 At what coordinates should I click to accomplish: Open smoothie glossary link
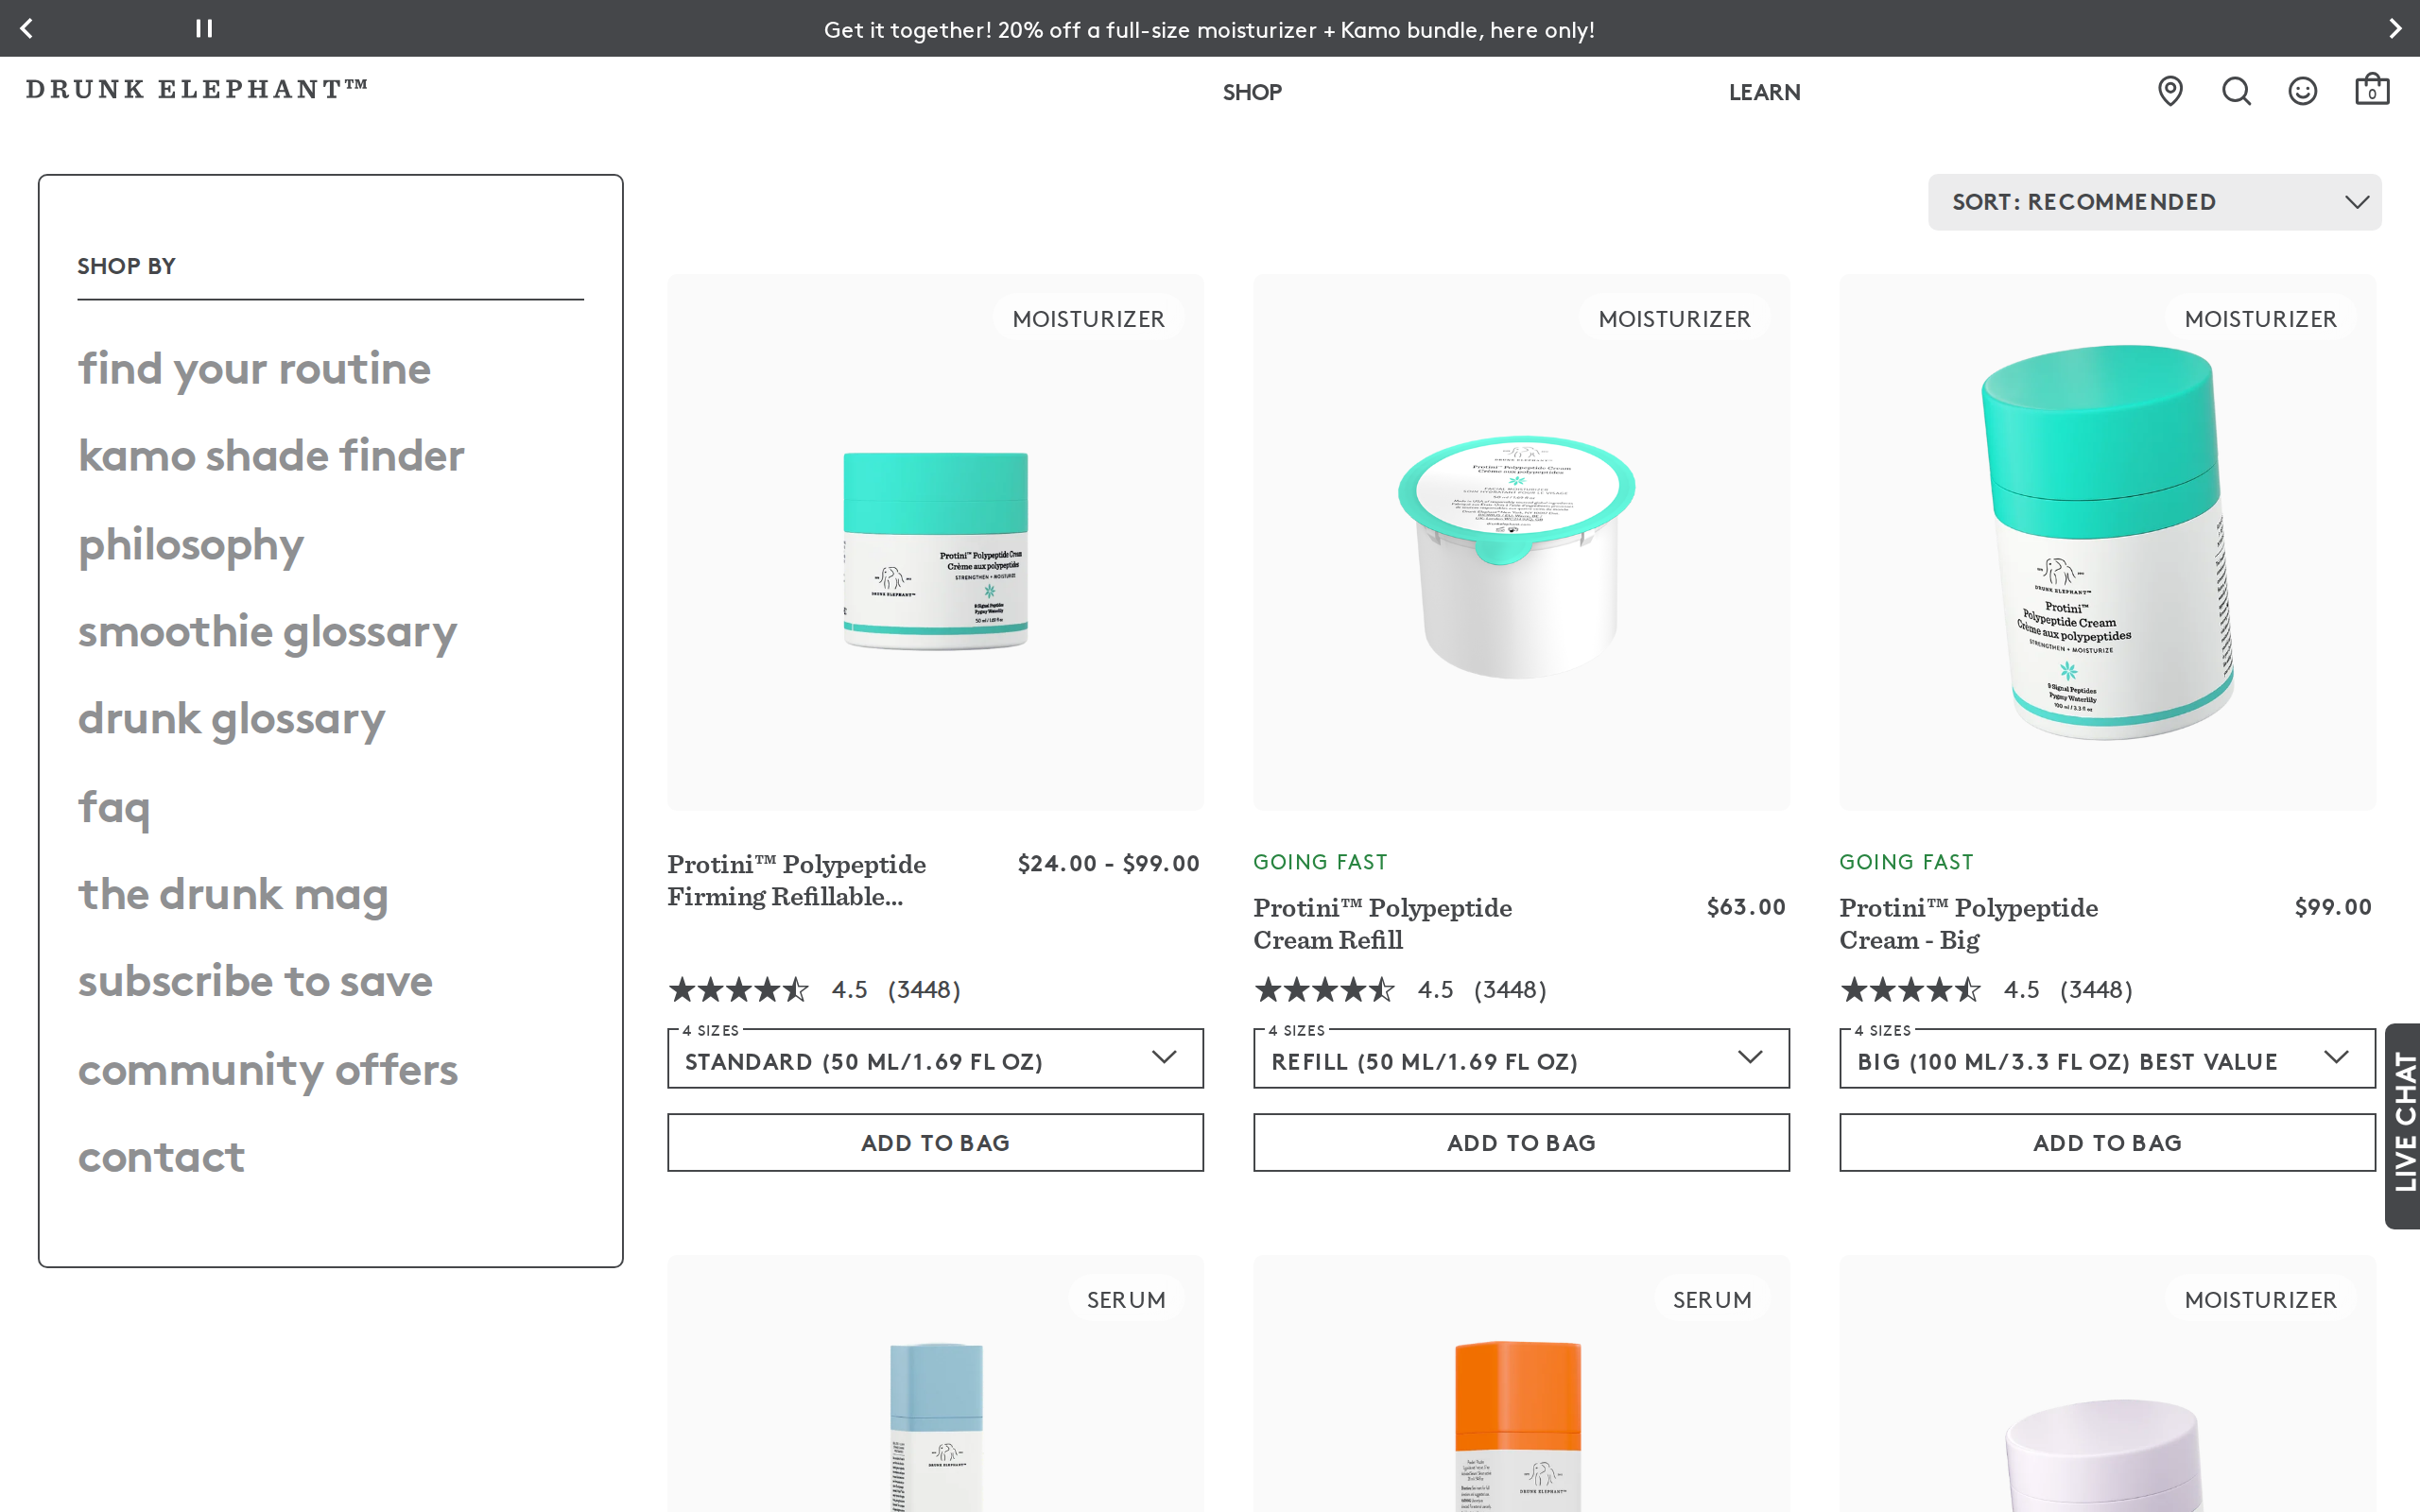pos(267,632)
